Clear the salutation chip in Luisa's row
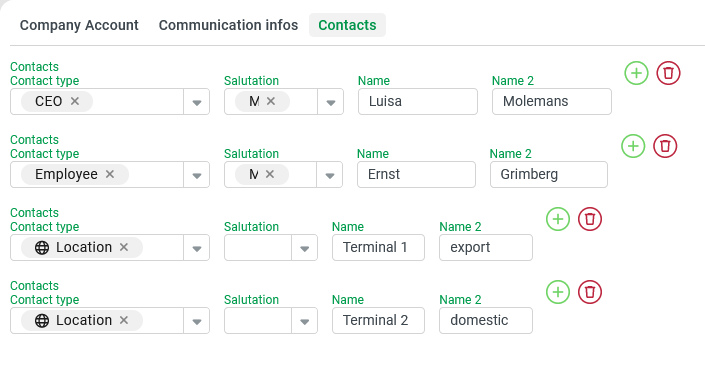This screenshot has height=372, width=705. [271, 101]
